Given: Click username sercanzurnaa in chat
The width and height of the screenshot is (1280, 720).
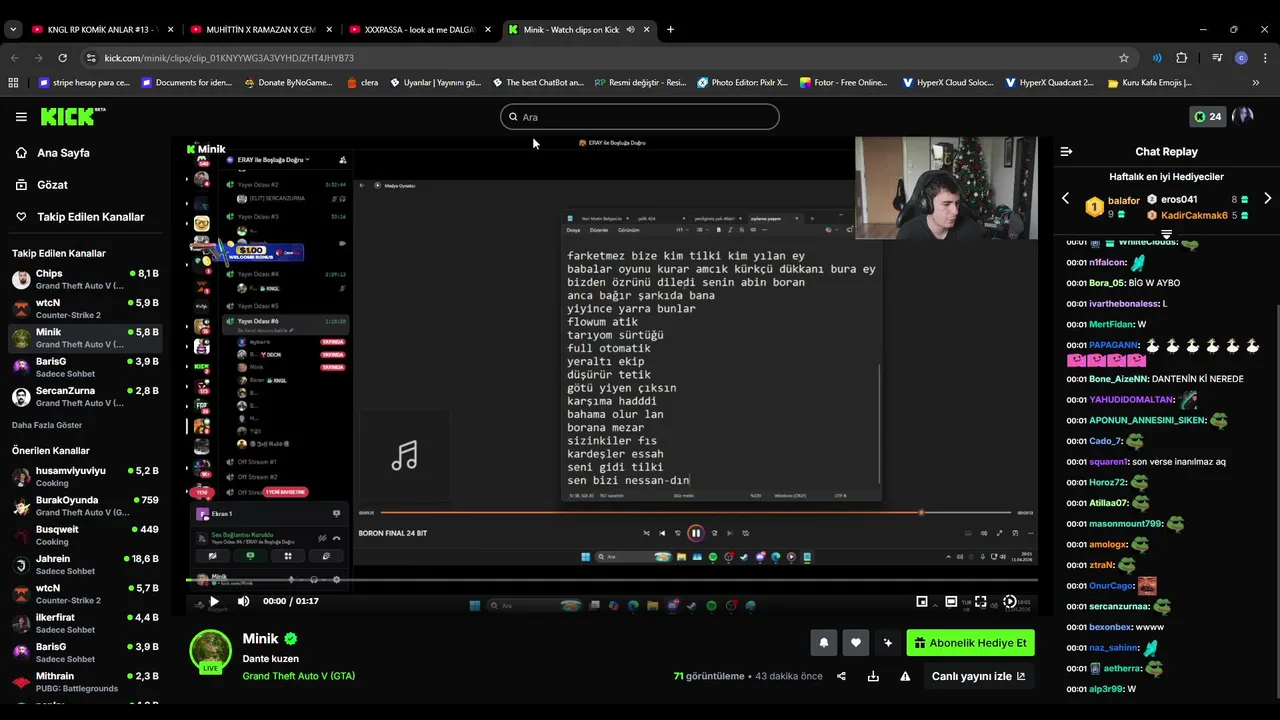Looking at the screenshot, I should 1119,607.
